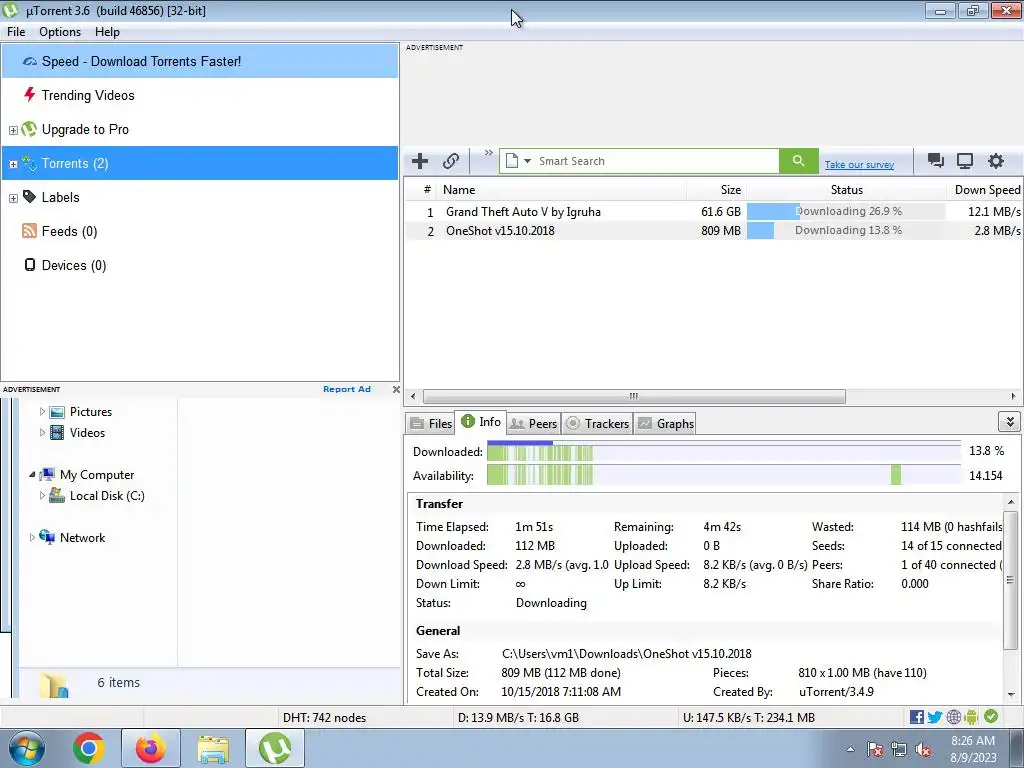This screenshot has width=1024, height=768.
Task: Switch to the Files tab
Action: coord(431,423)
